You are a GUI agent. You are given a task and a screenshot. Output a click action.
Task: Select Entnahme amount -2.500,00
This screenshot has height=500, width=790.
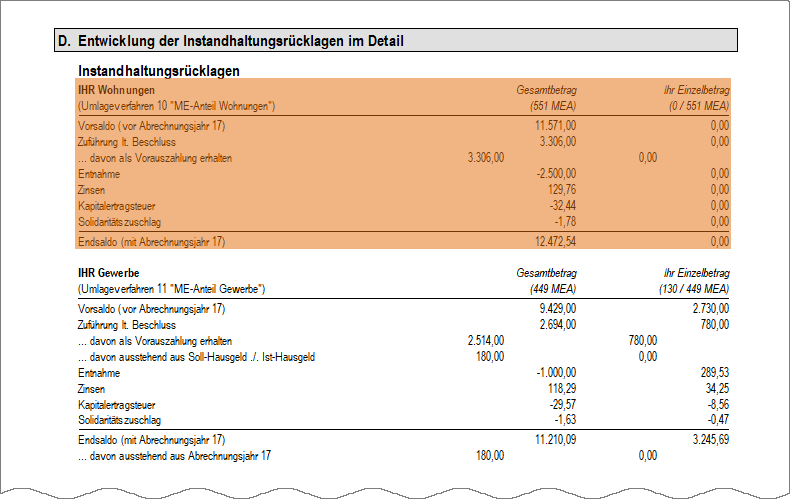tap(556, 173)
